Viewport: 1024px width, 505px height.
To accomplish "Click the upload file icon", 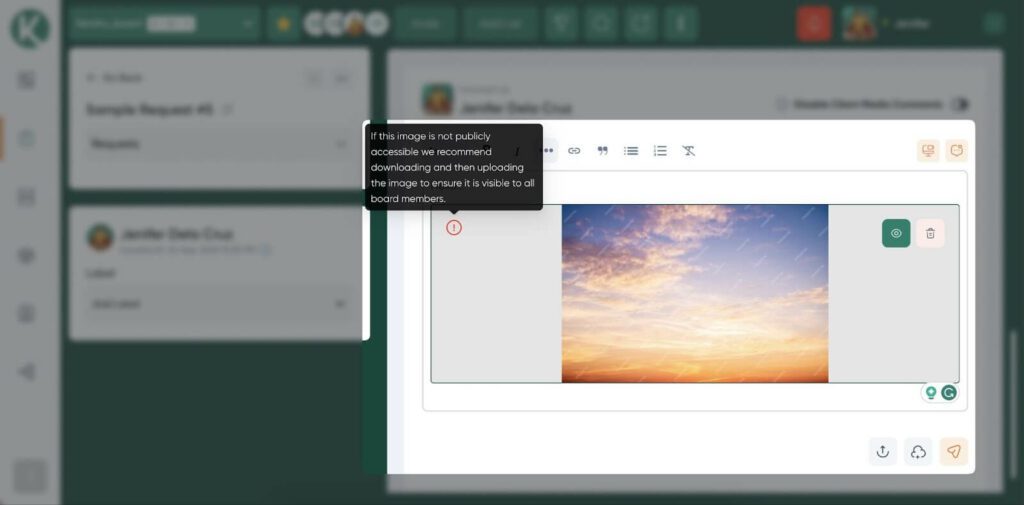I will 883,452.
